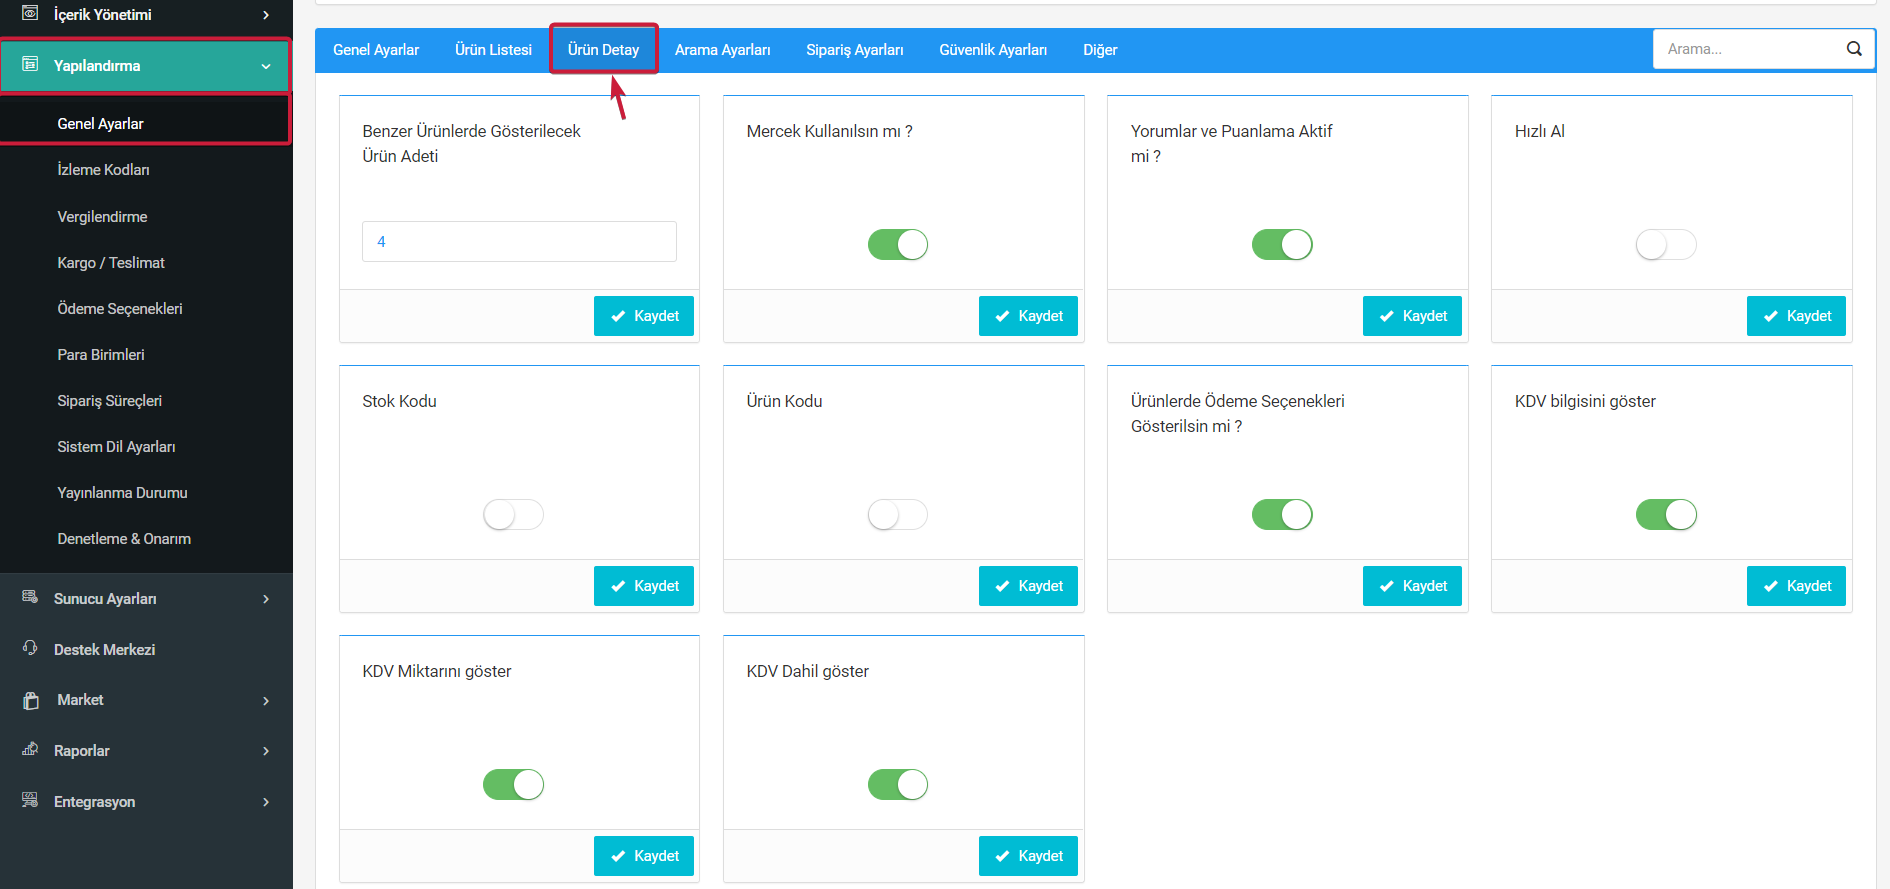
Task: Click Kaydet under Yorumlar ve Puanlama
Action: (1412, 316)
